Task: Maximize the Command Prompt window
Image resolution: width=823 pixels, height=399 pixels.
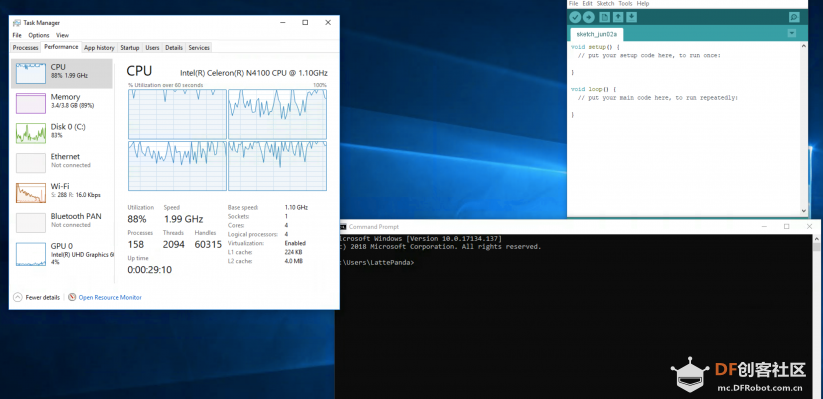Action: click(786, 227)
